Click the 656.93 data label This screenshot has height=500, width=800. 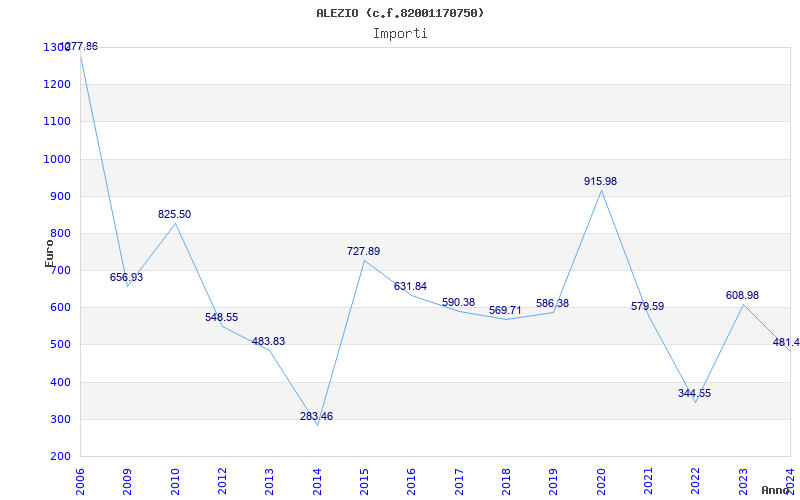126,277
